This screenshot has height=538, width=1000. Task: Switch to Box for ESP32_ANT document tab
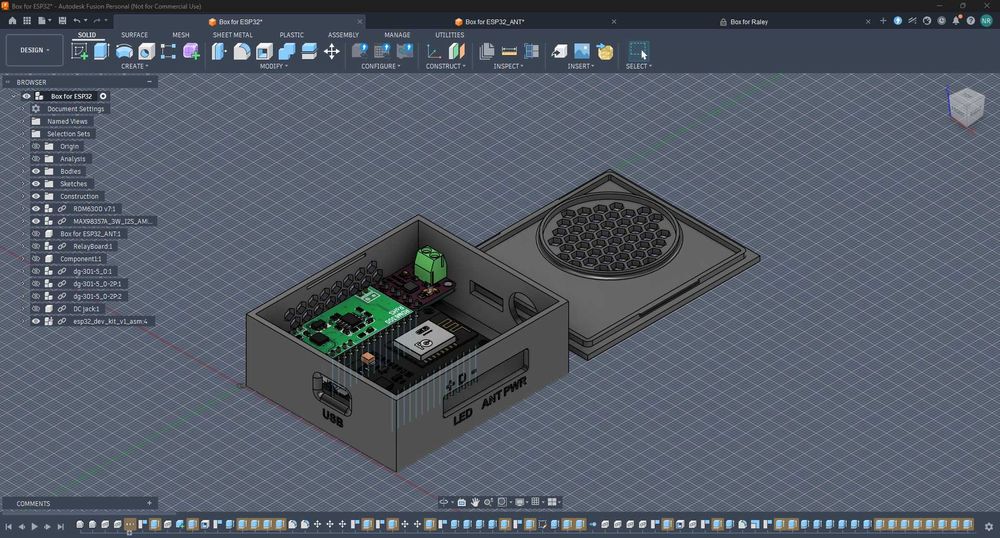click(494, 22)
